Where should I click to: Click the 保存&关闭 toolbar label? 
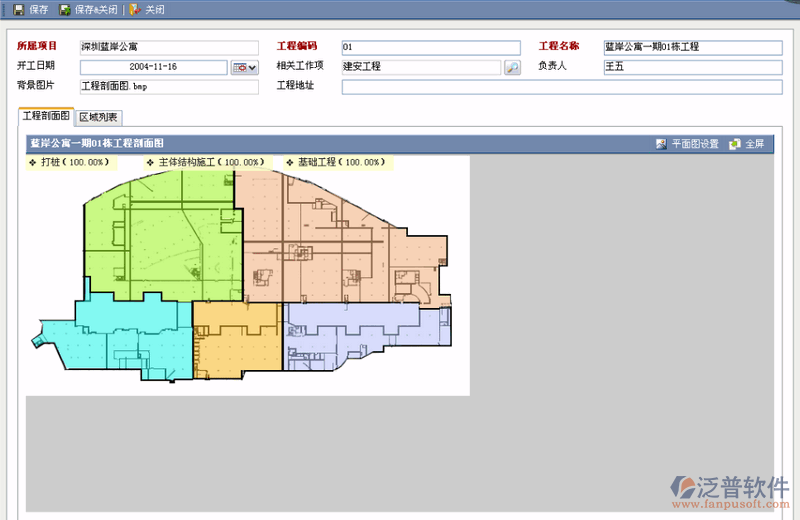click(x=96, y=10)
